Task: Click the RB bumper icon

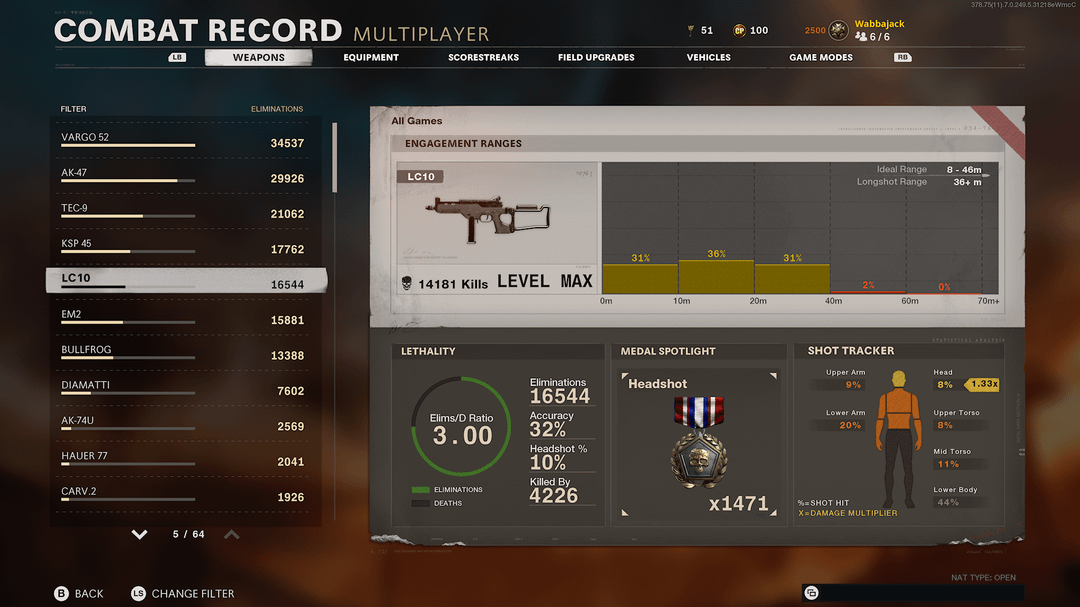Action: [x=902, y=58]
